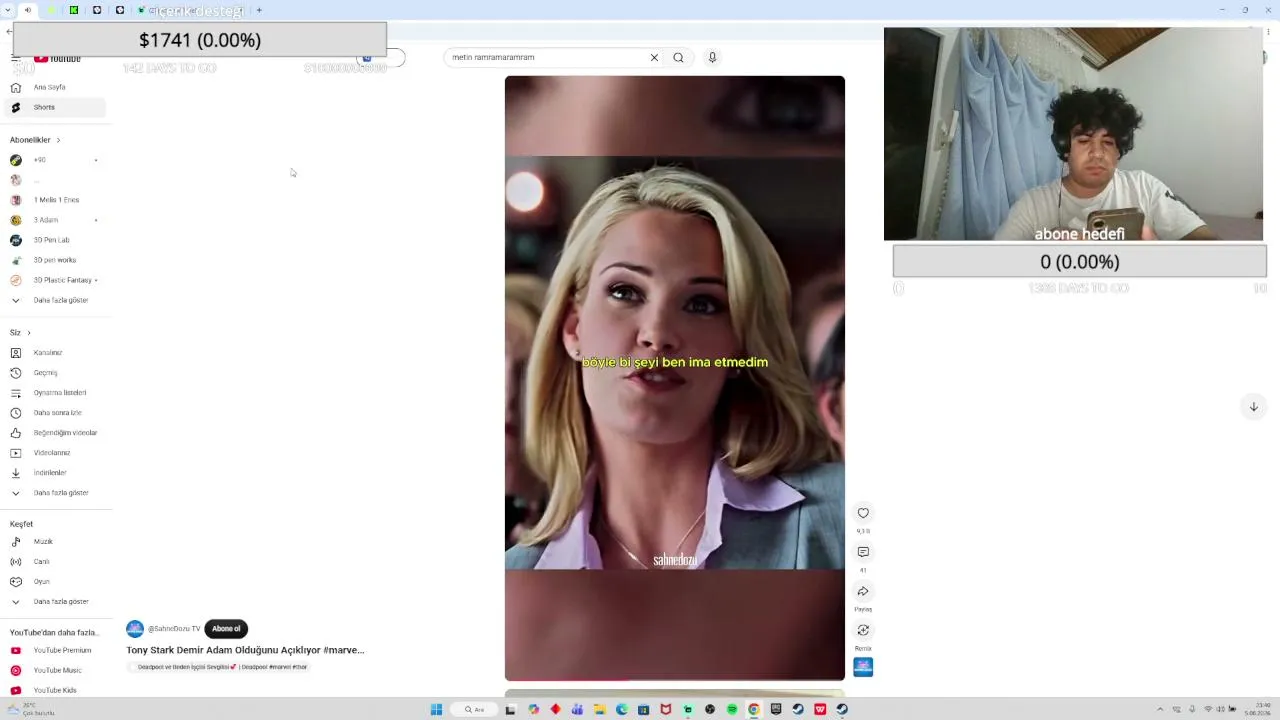Start voice search with the microphone
Viewport: 1280px width, 720px height.
(x=712, y=58)
